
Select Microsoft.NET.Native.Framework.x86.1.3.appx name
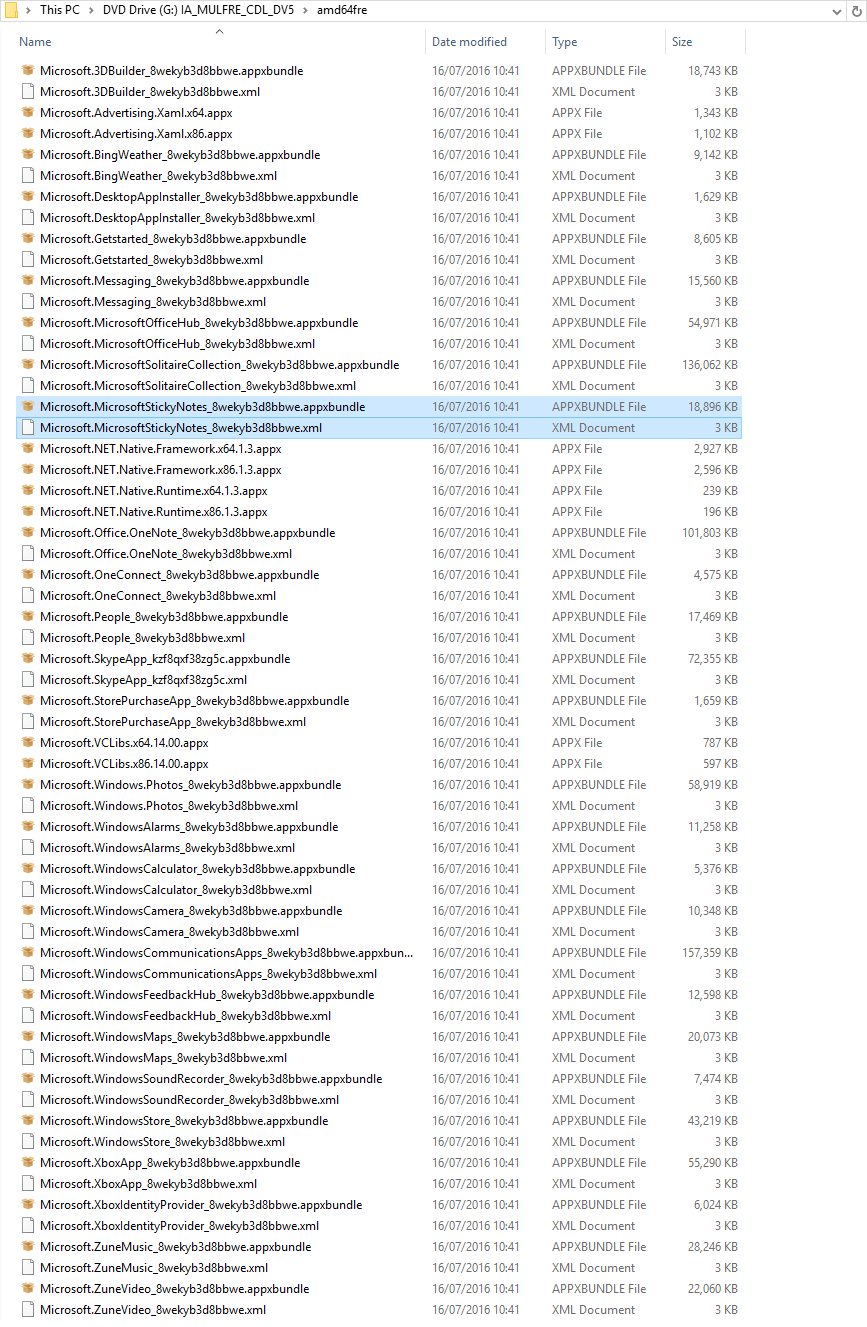pos(161,470)
